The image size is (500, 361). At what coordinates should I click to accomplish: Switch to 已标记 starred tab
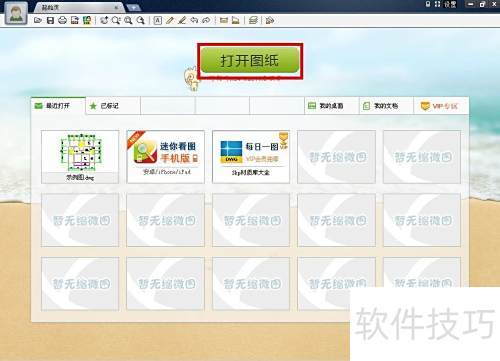coord(113,106)
